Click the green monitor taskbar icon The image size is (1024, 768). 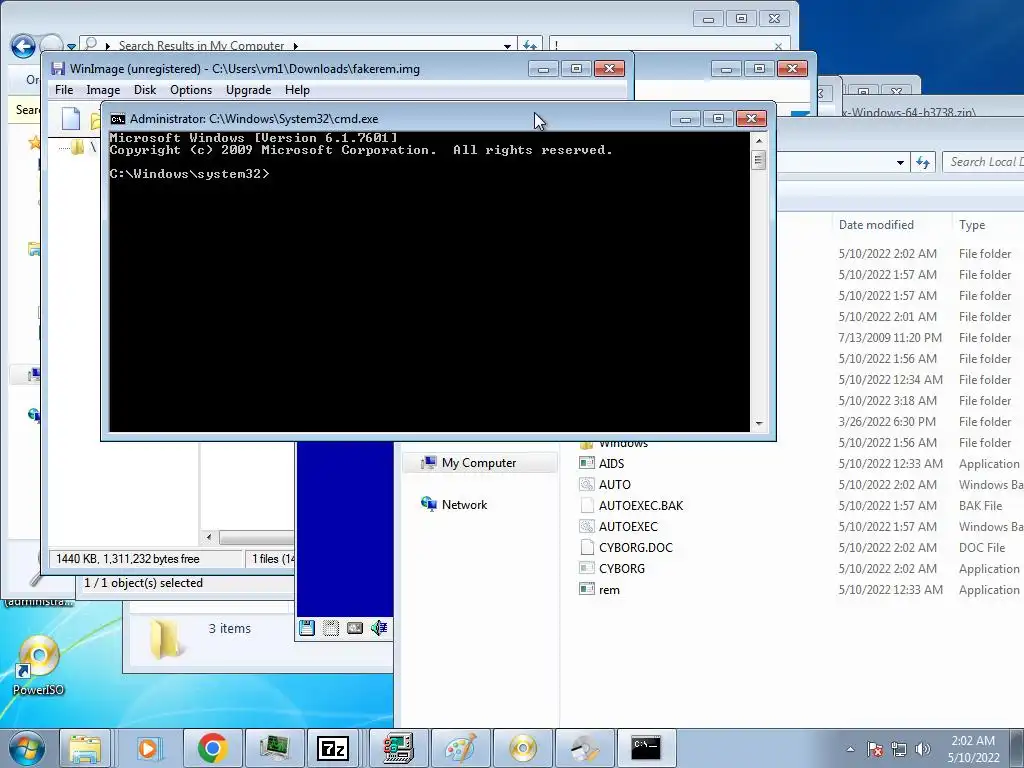click(275, 748)
